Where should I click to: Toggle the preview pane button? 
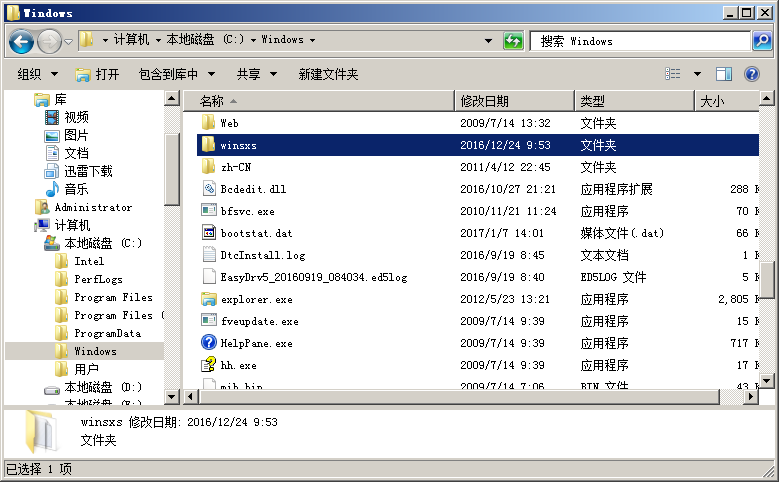[724, 74]
